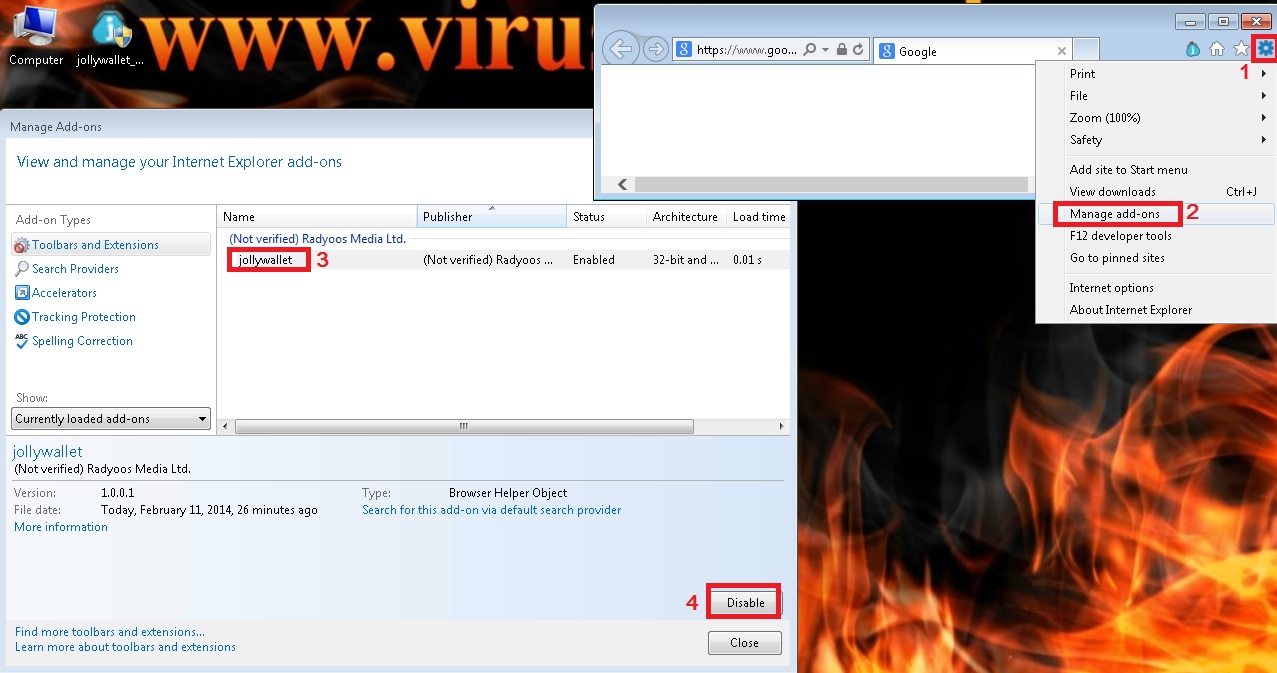1277x673 pixels.
Task: Click add-ons list scroll right arrow
Action: click(x=782, y=426)
